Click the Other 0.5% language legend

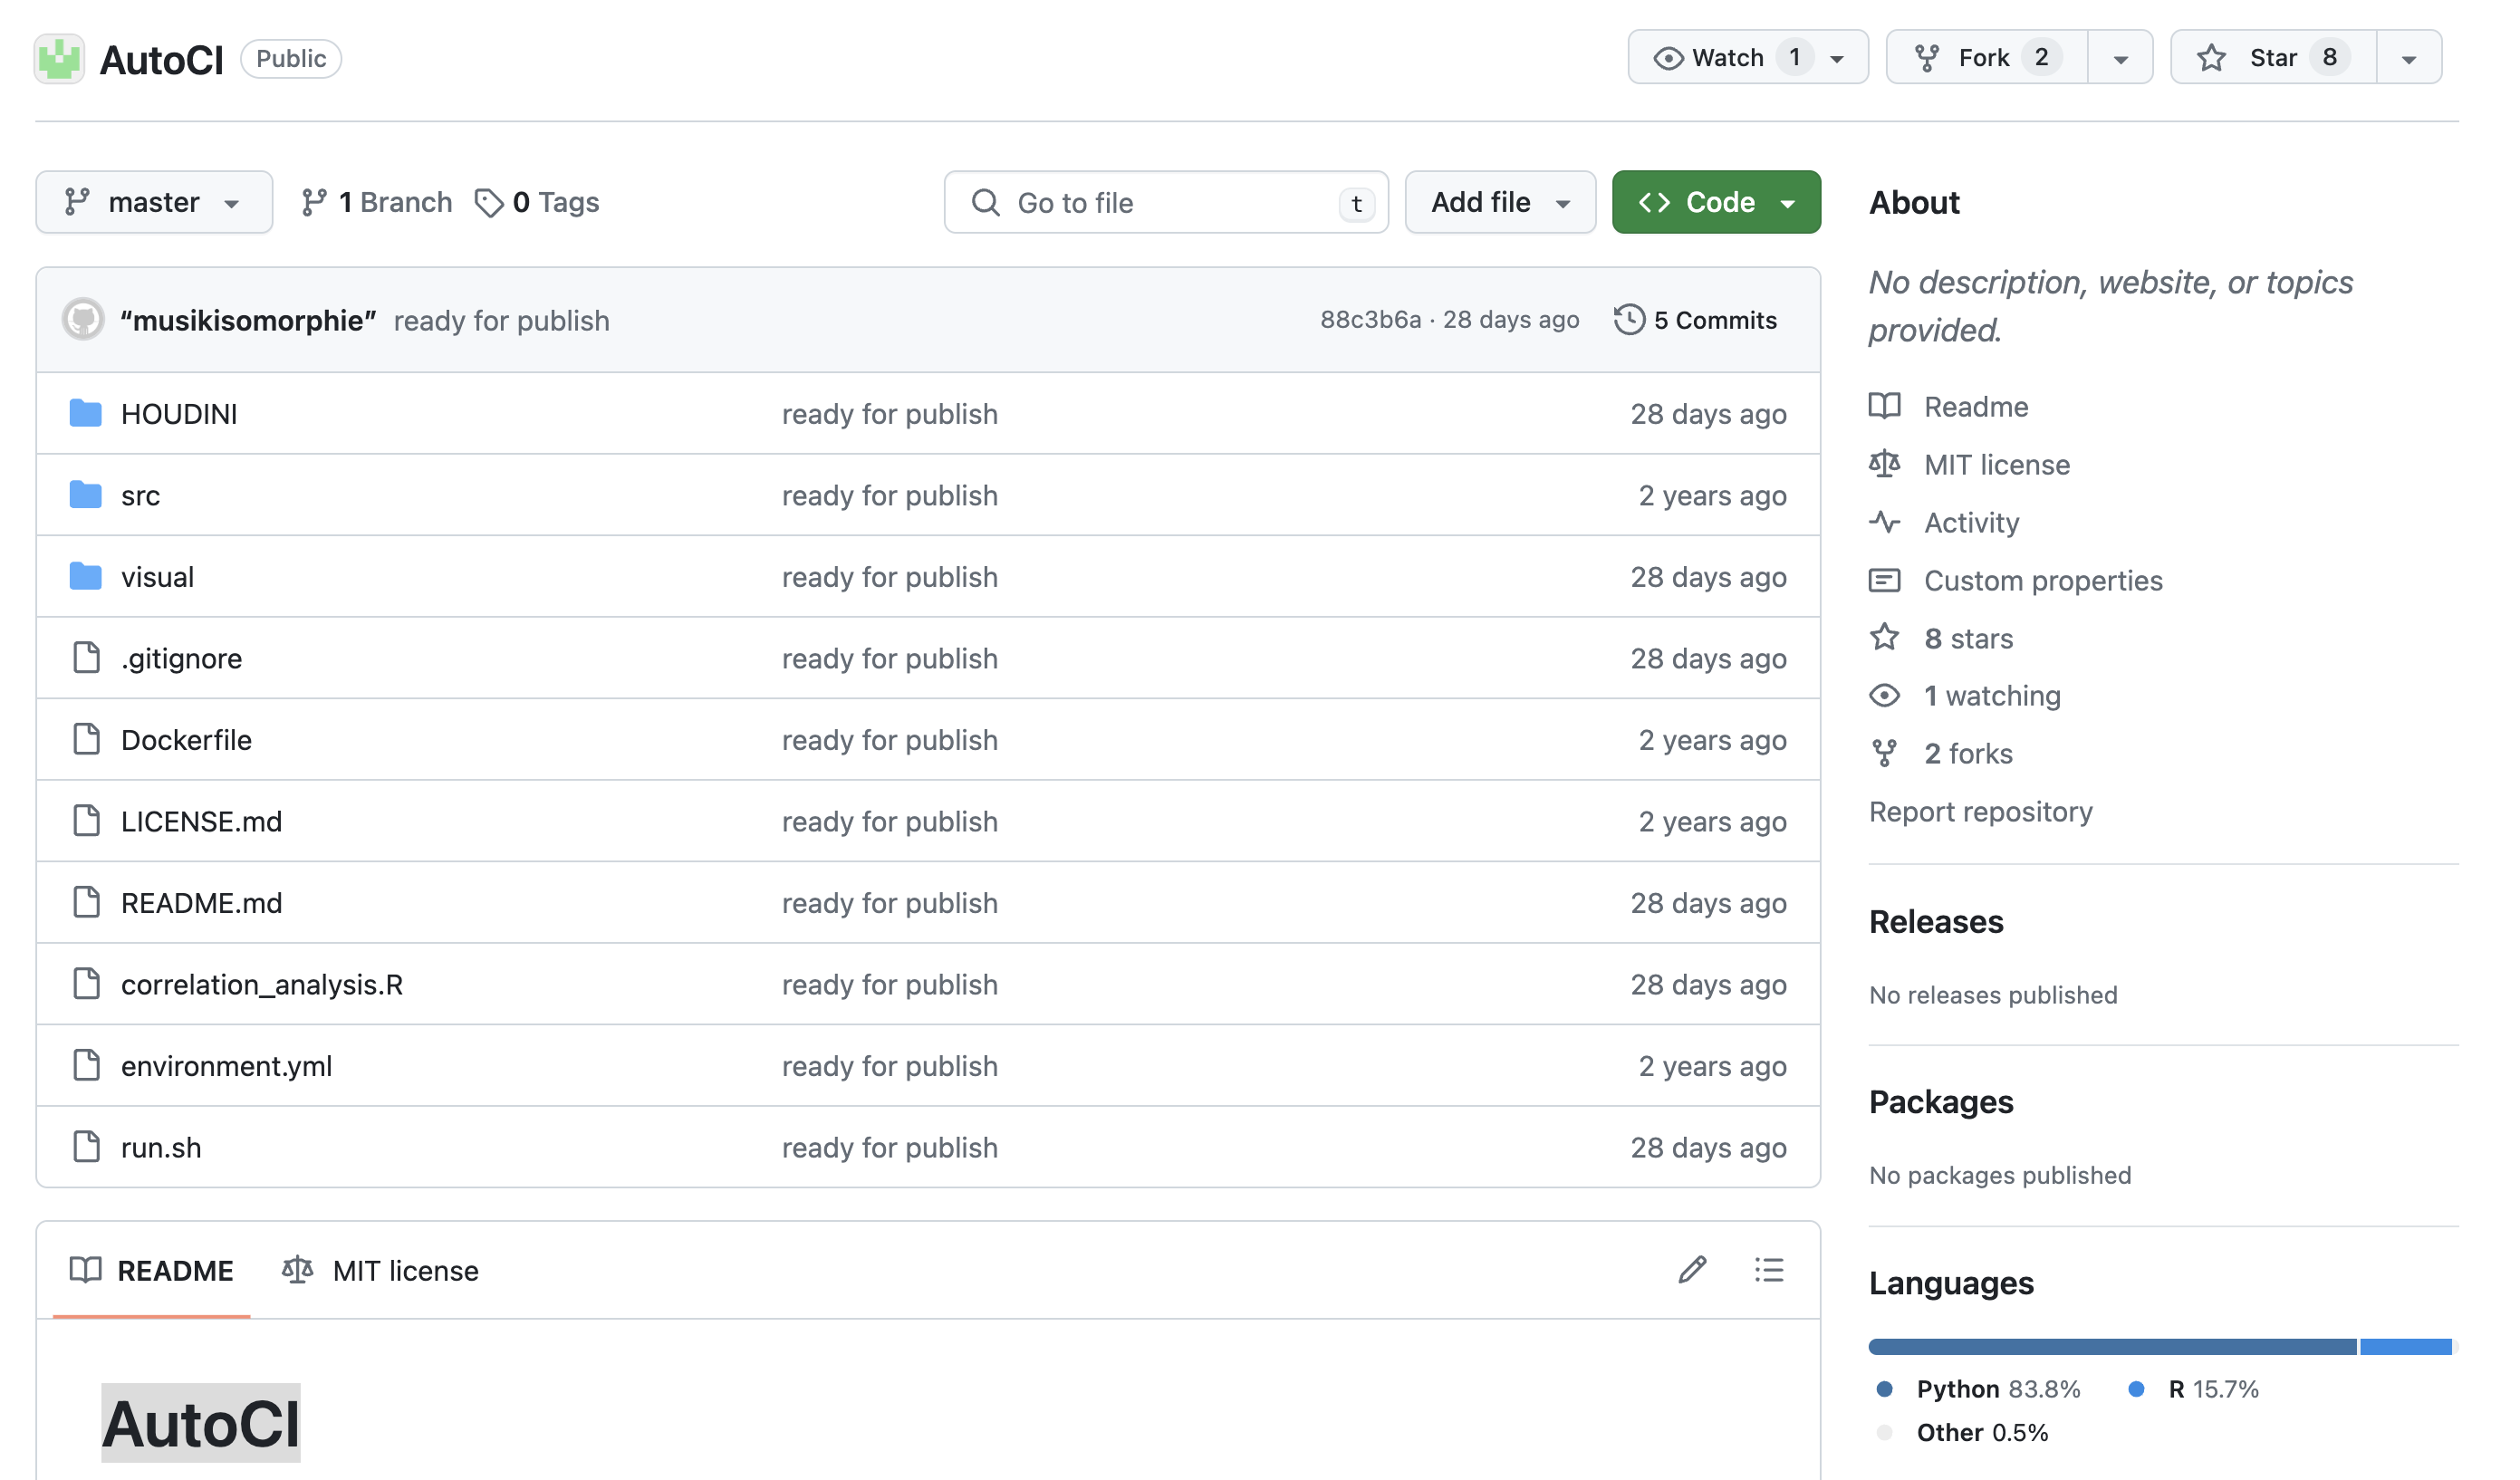[1962, 1432]
